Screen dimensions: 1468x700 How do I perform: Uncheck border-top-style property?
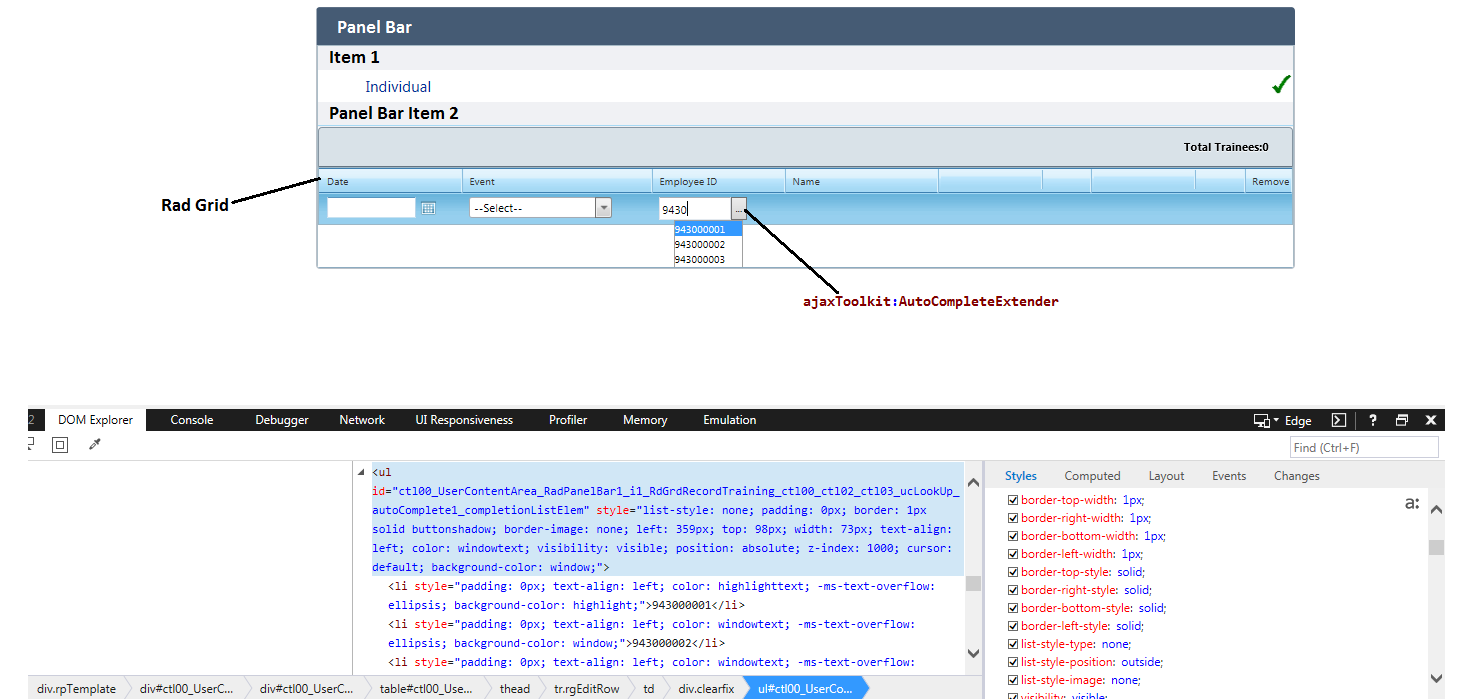click(1013, 572)
